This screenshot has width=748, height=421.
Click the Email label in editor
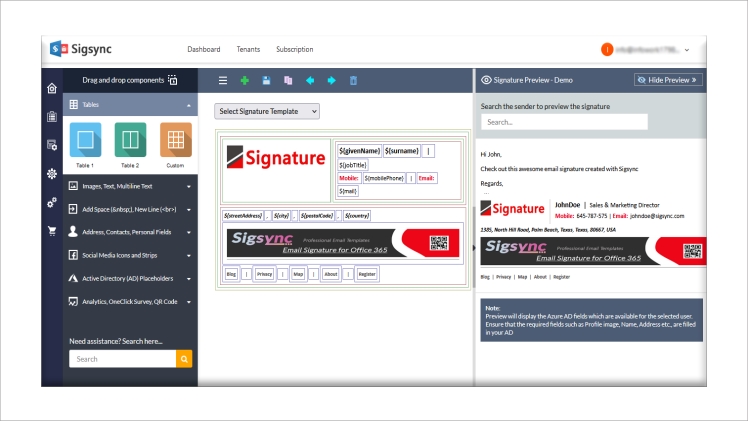pos(426,178)
